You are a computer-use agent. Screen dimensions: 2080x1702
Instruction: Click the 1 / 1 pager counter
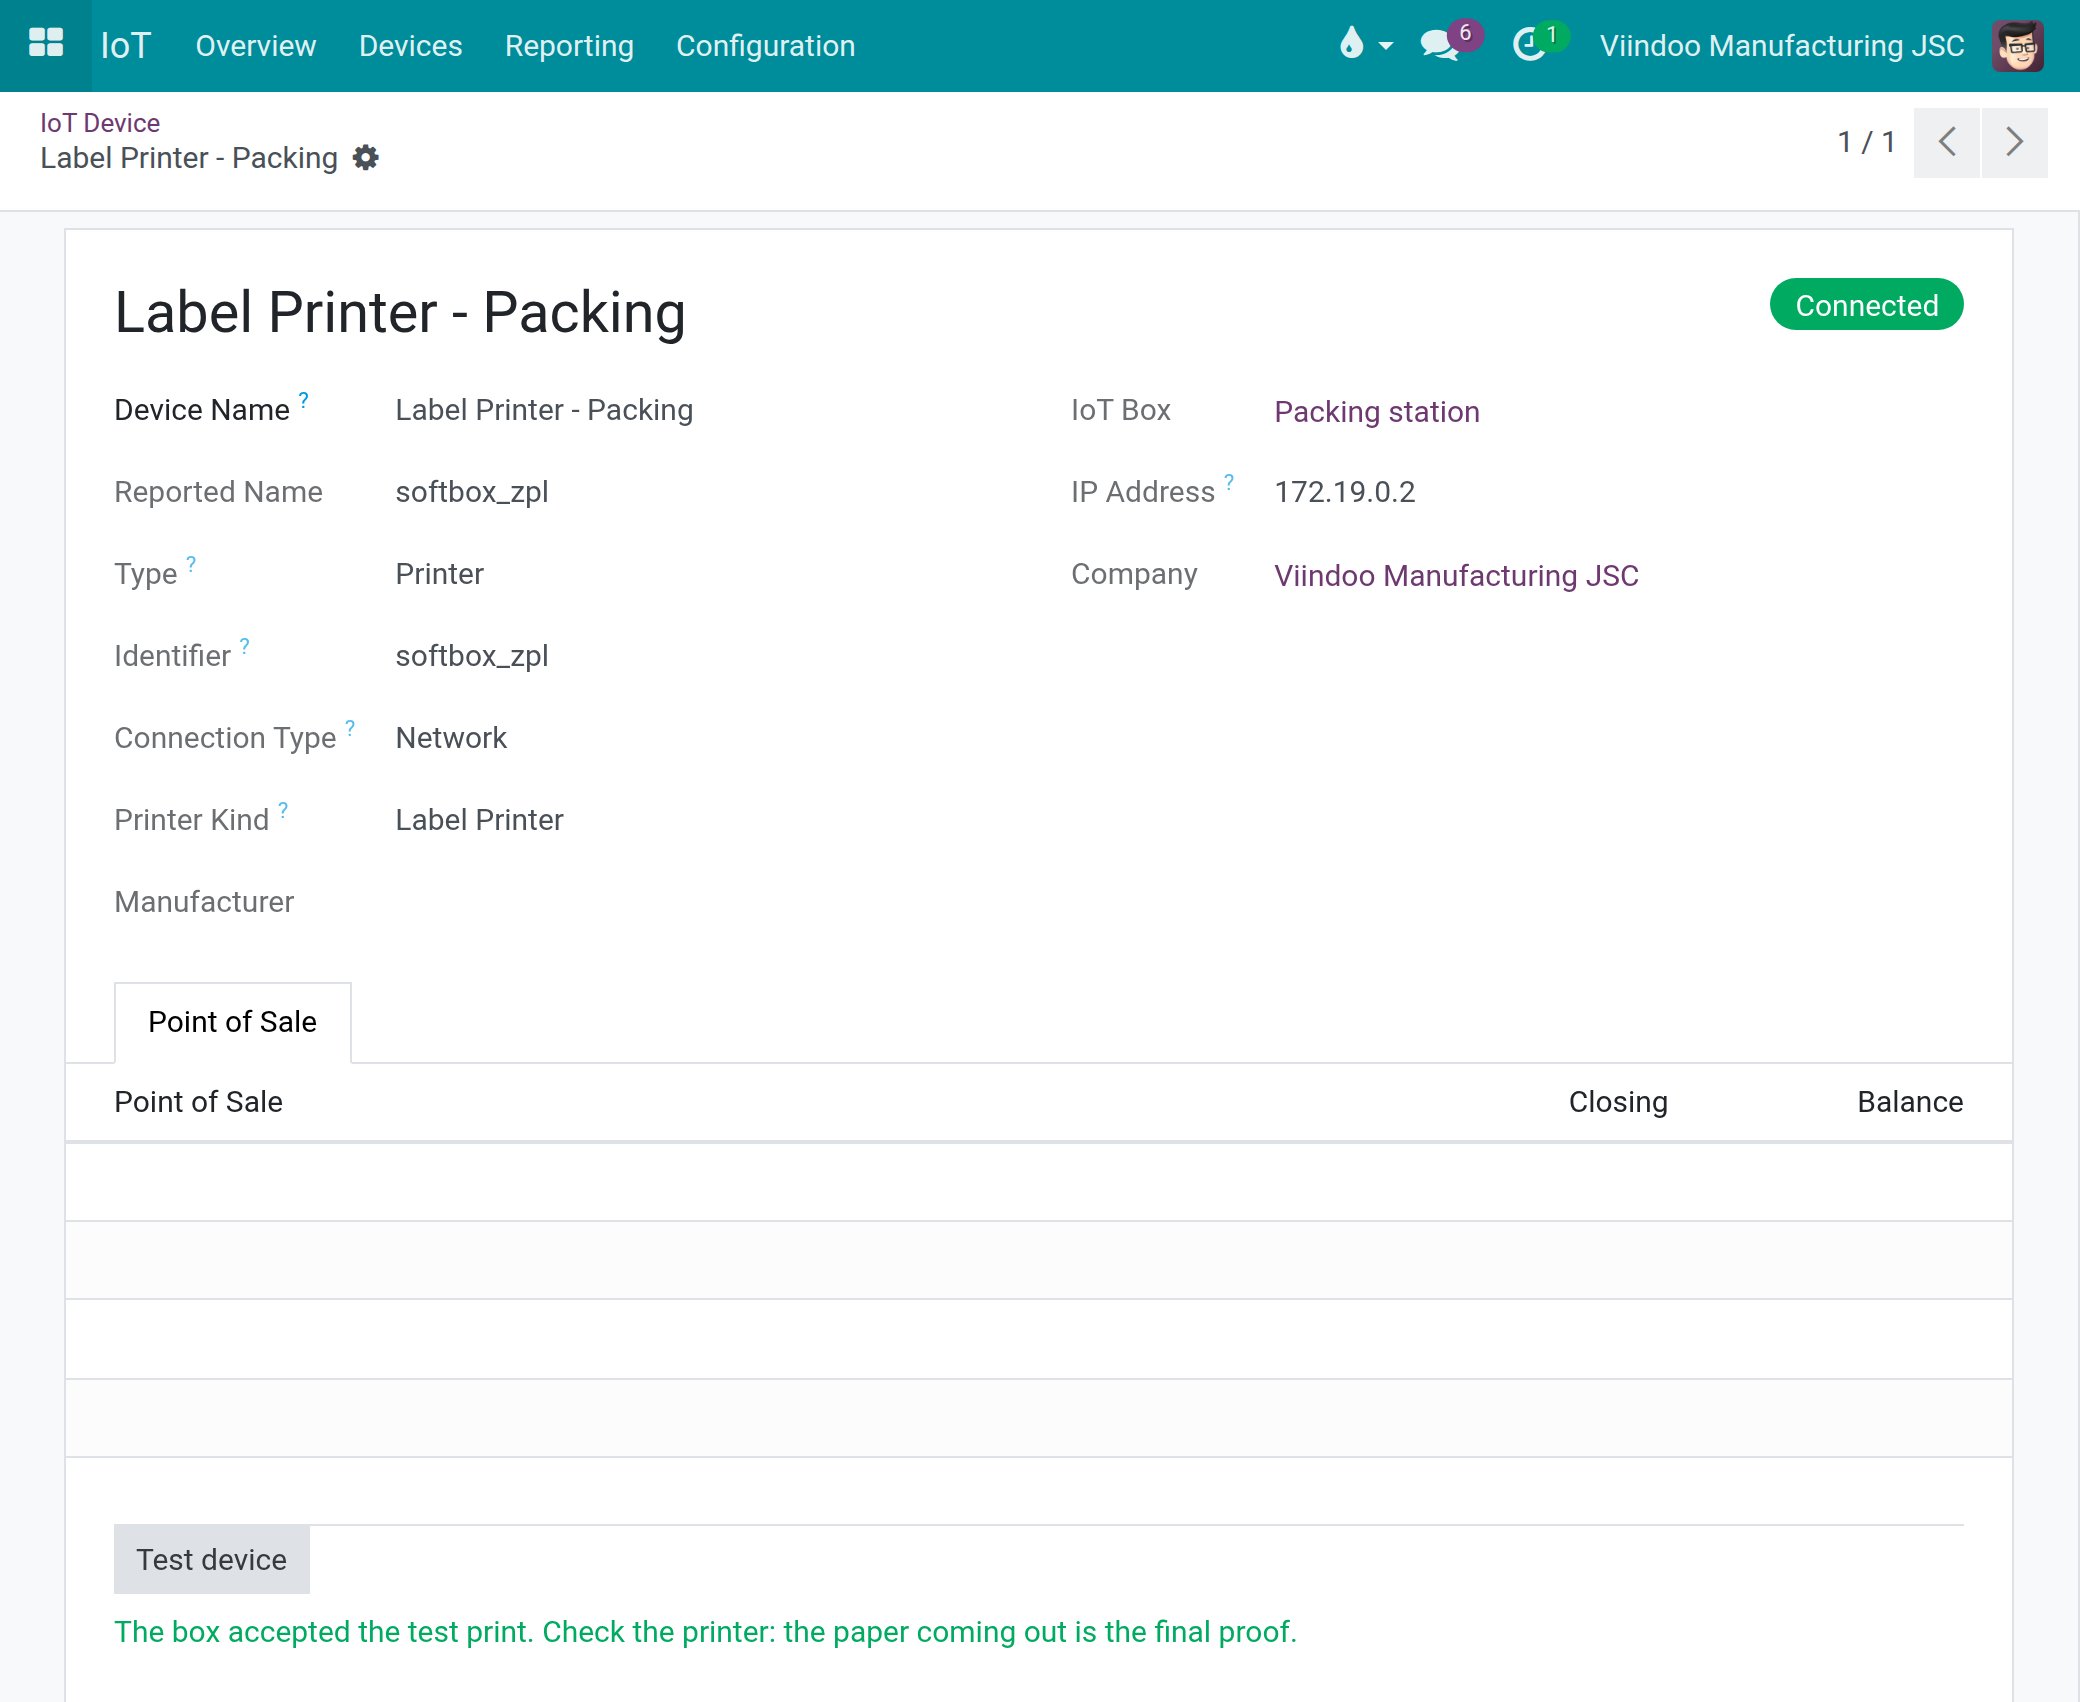[1866, 142]
